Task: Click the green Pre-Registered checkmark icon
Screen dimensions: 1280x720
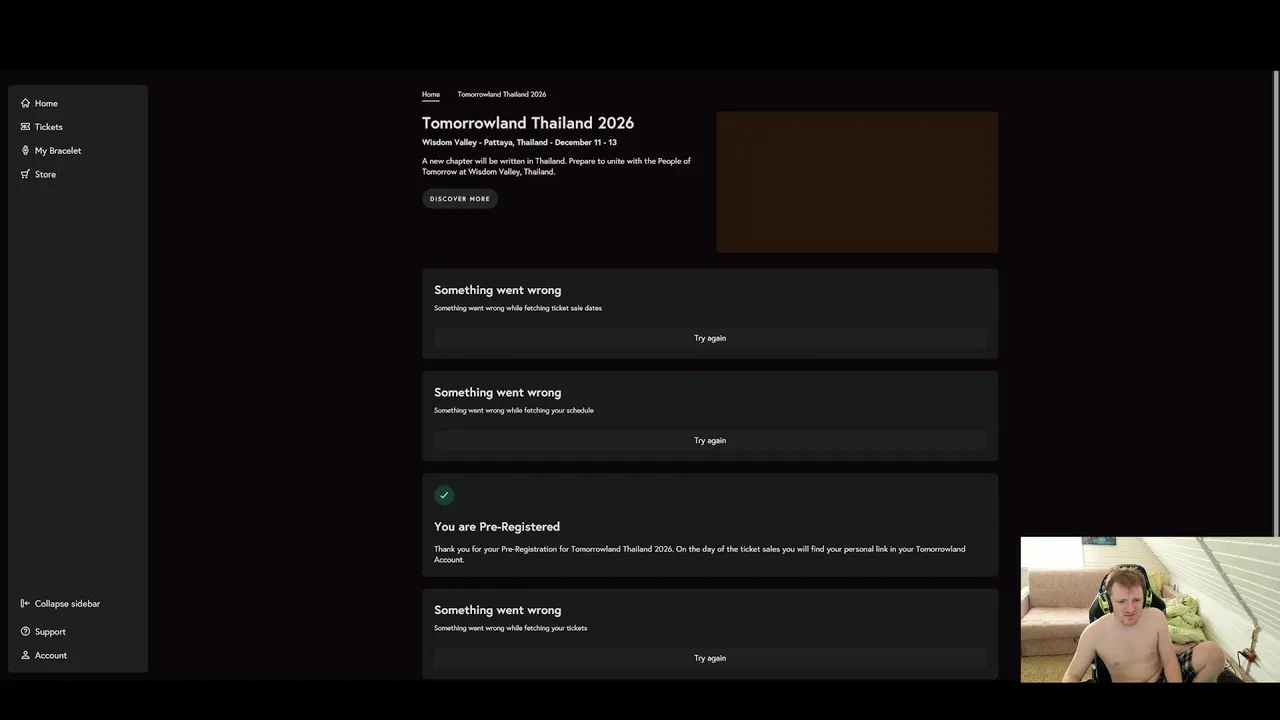Action: 444,495
